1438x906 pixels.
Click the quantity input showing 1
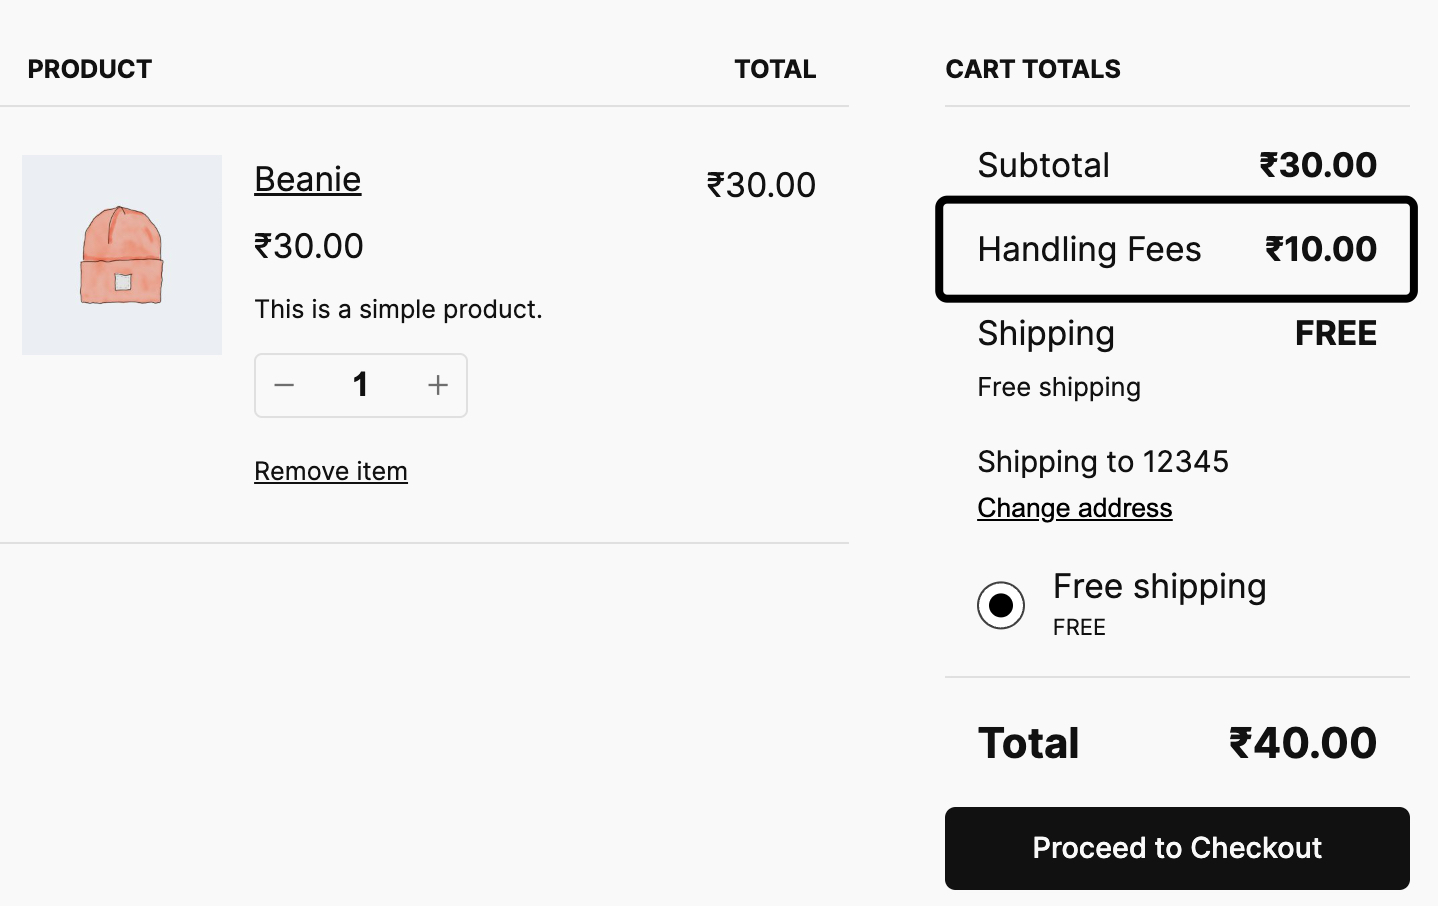coord(361,385)
